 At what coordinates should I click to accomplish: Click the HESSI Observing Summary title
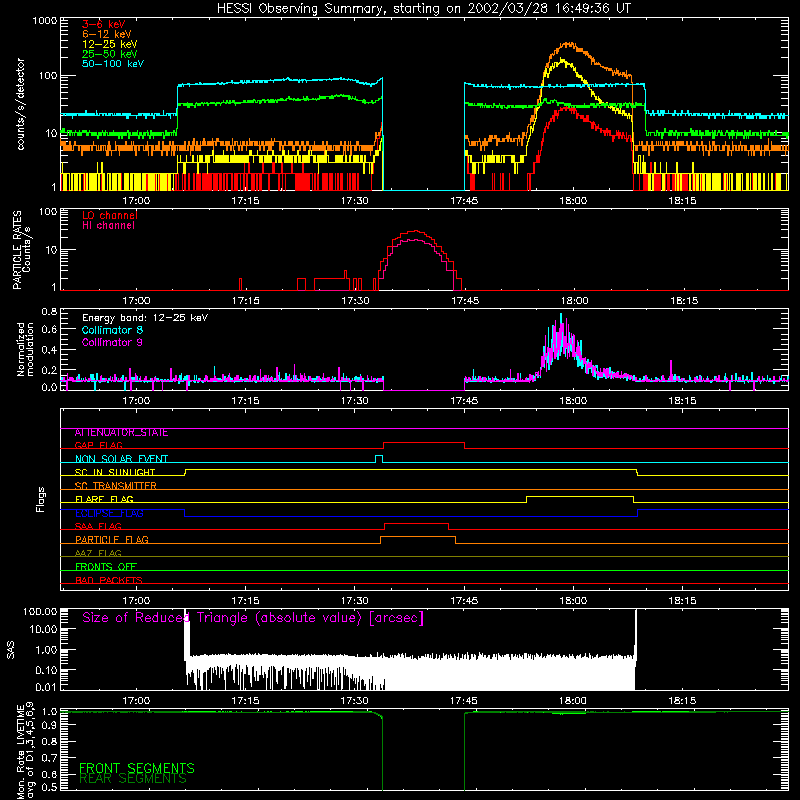tap(423, 9)
